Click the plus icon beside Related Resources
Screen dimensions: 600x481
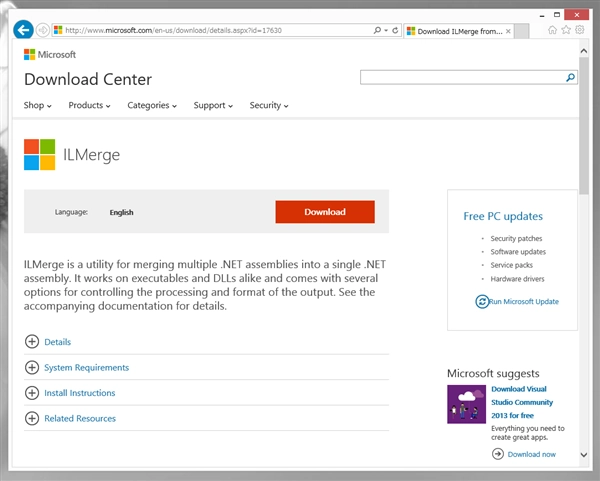(32, 418)
